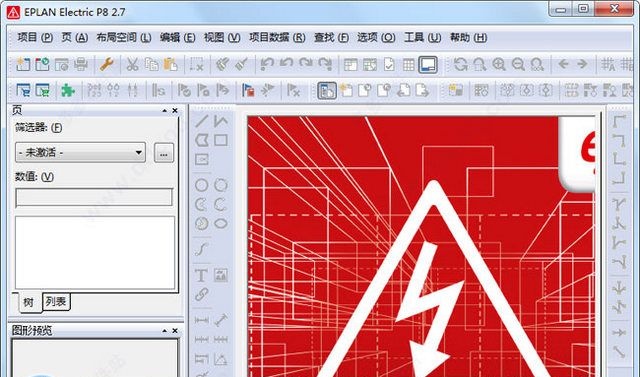
Task: Insert hyperlink using chain link icon
Action: 201,295
